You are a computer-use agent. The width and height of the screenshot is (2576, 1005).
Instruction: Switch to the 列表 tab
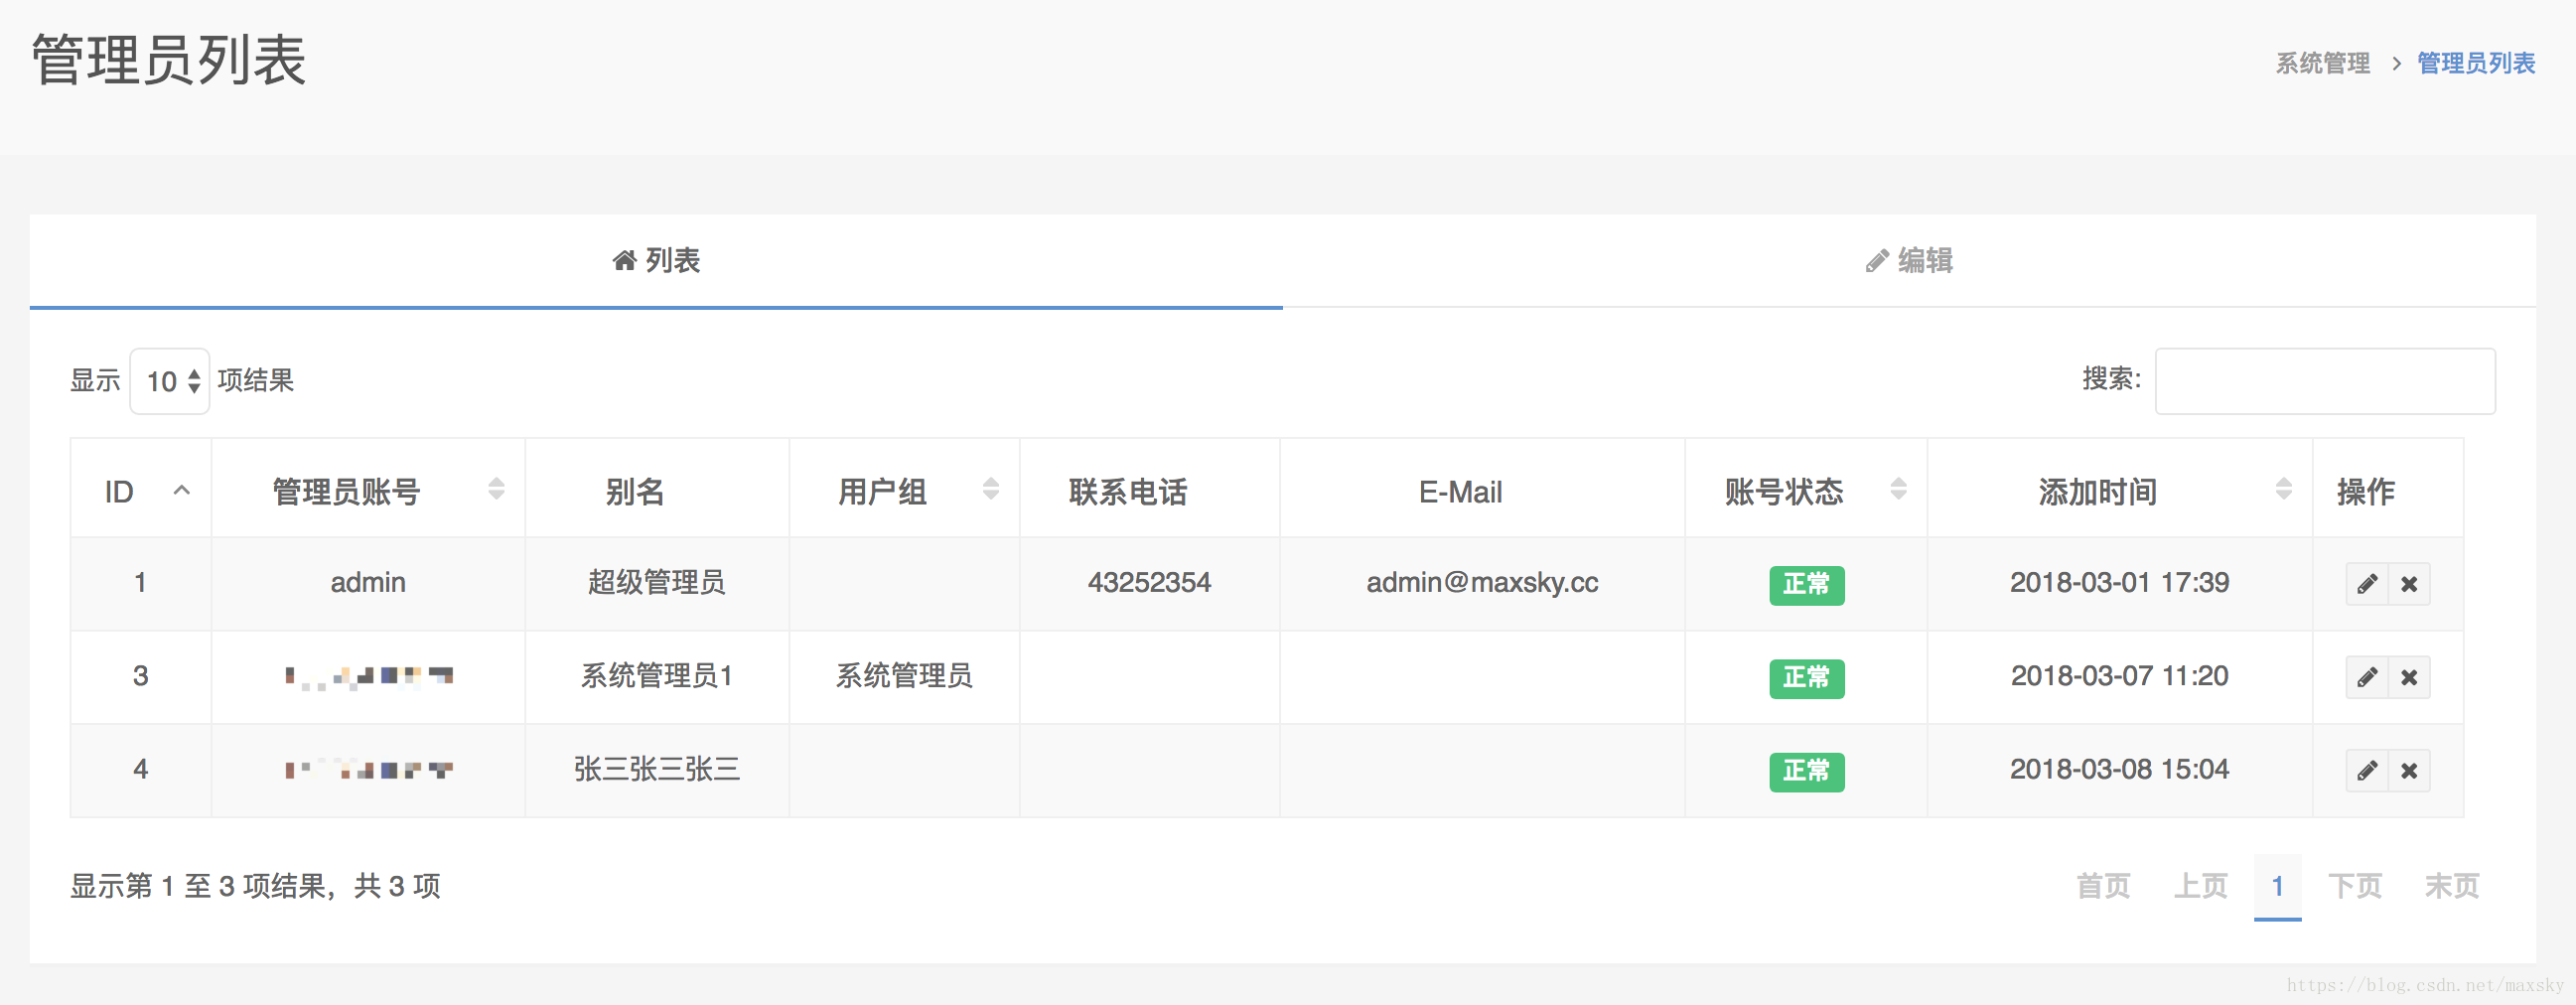(x=656, y=261)
